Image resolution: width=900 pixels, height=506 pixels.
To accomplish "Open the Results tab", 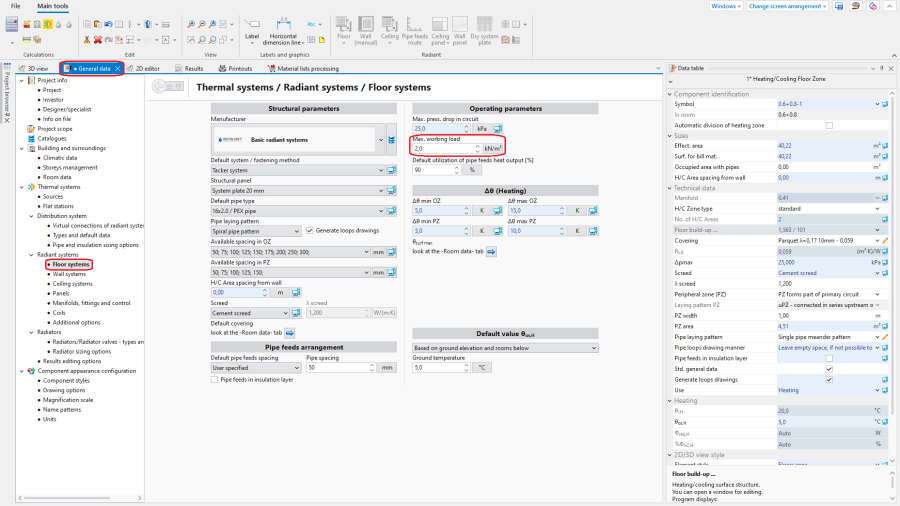I will (x=189, y=69).
